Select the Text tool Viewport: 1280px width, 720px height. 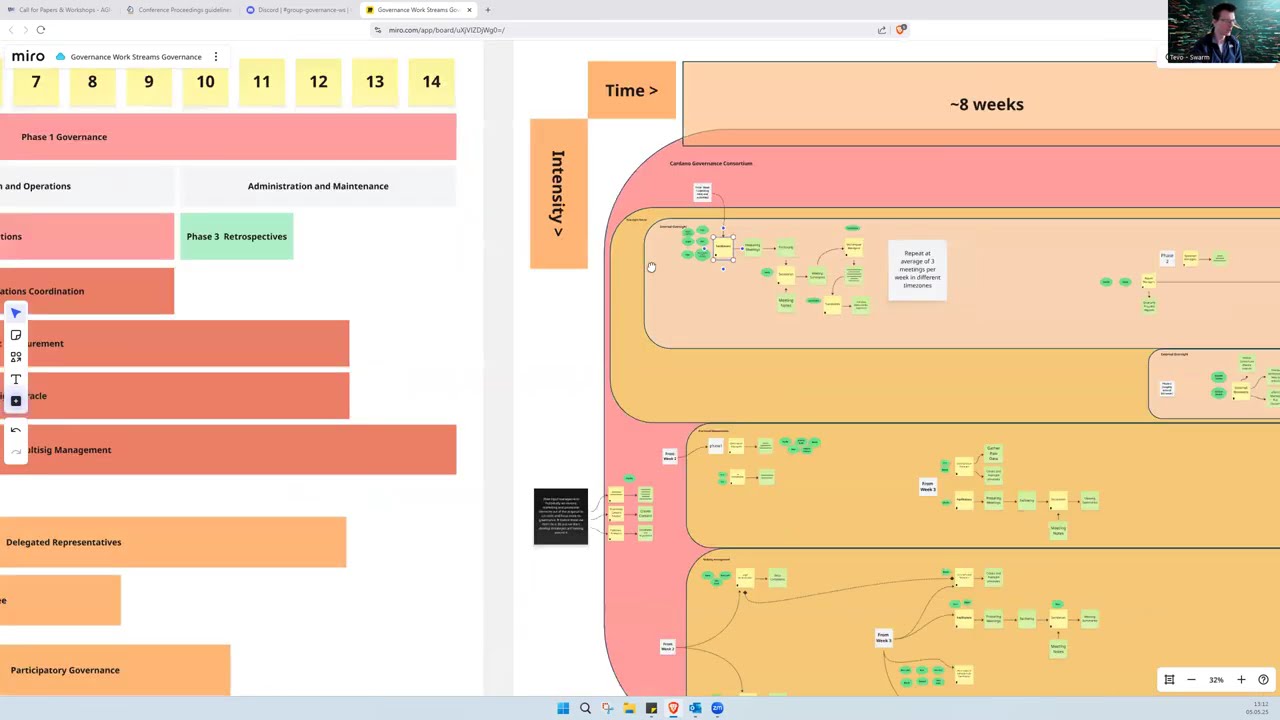coord(15,379)
